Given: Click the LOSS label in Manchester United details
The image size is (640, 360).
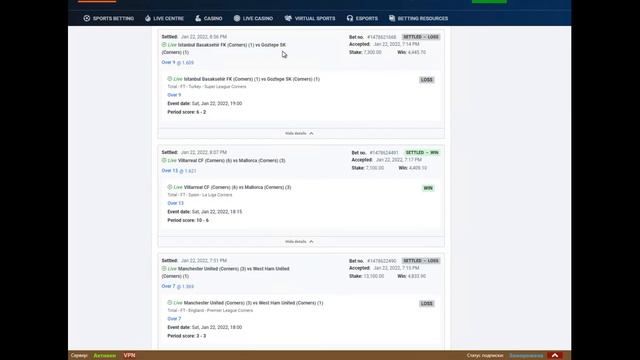Looking at the screenshot, I should pyautogui.click(x=427, y=303).
